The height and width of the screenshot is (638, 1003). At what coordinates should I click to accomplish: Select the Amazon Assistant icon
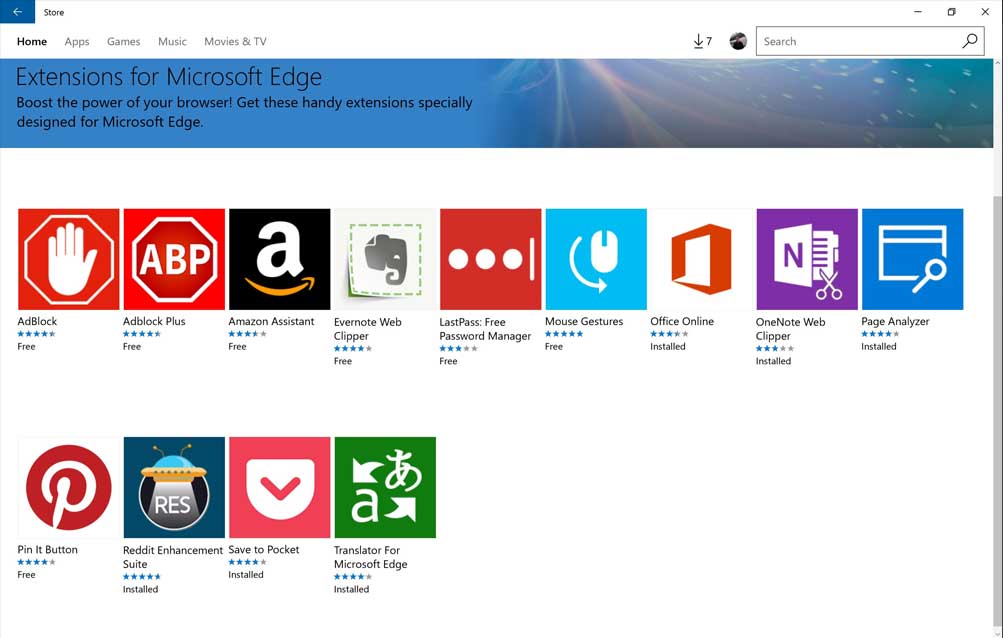tap(280, 259)
